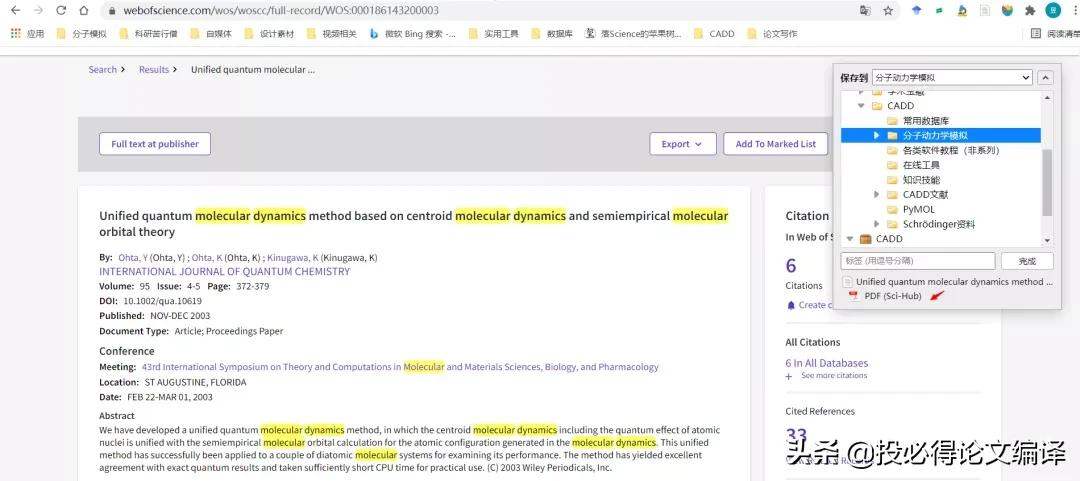This screenshot has height=481, width=1080.
Task: Expand the CADD文献 collection
Action: click(877, 195)
